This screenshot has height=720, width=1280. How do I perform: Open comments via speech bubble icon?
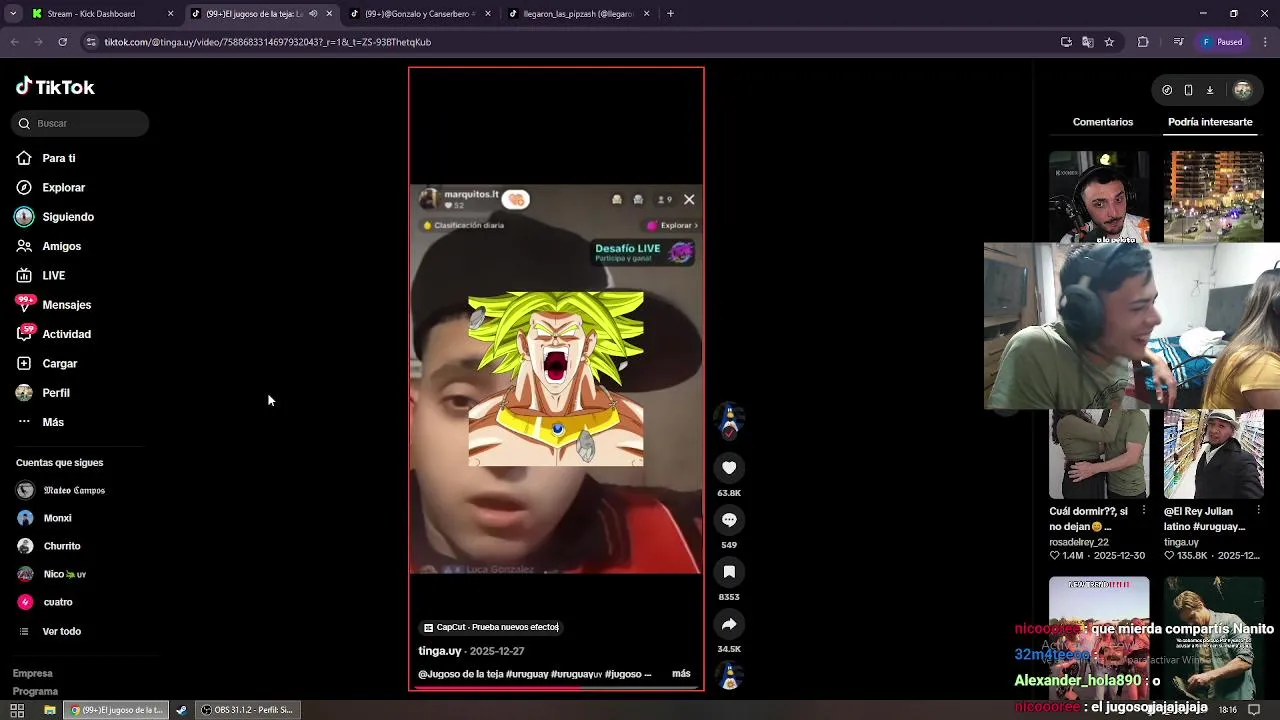coord(729,520)
